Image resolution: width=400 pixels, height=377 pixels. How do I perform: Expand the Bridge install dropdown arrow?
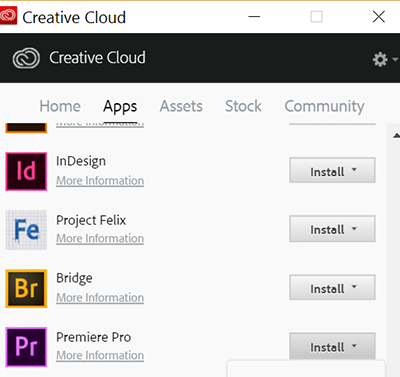(x=354, y=286)
